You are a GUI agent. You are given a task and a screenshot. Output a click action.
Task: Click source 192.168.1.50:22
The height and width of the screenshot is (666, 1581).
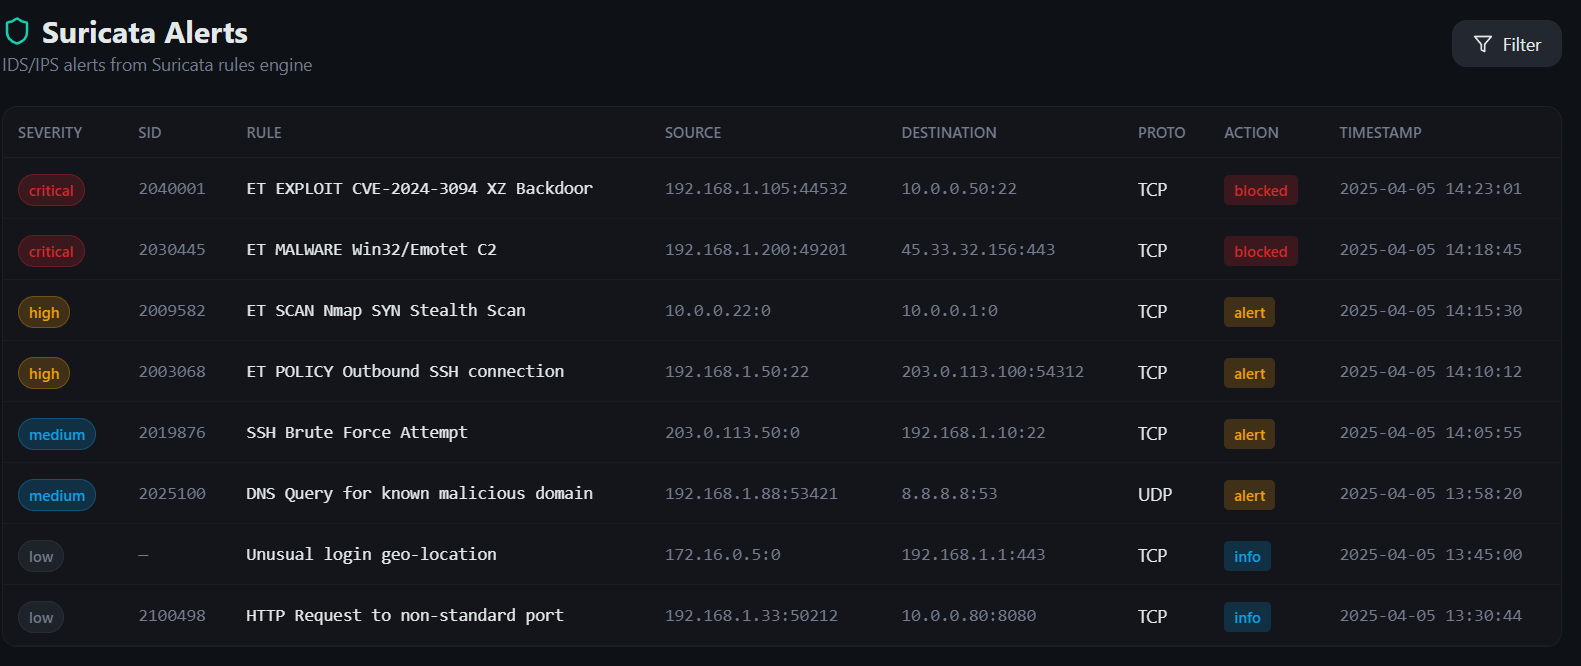[737, 371]
